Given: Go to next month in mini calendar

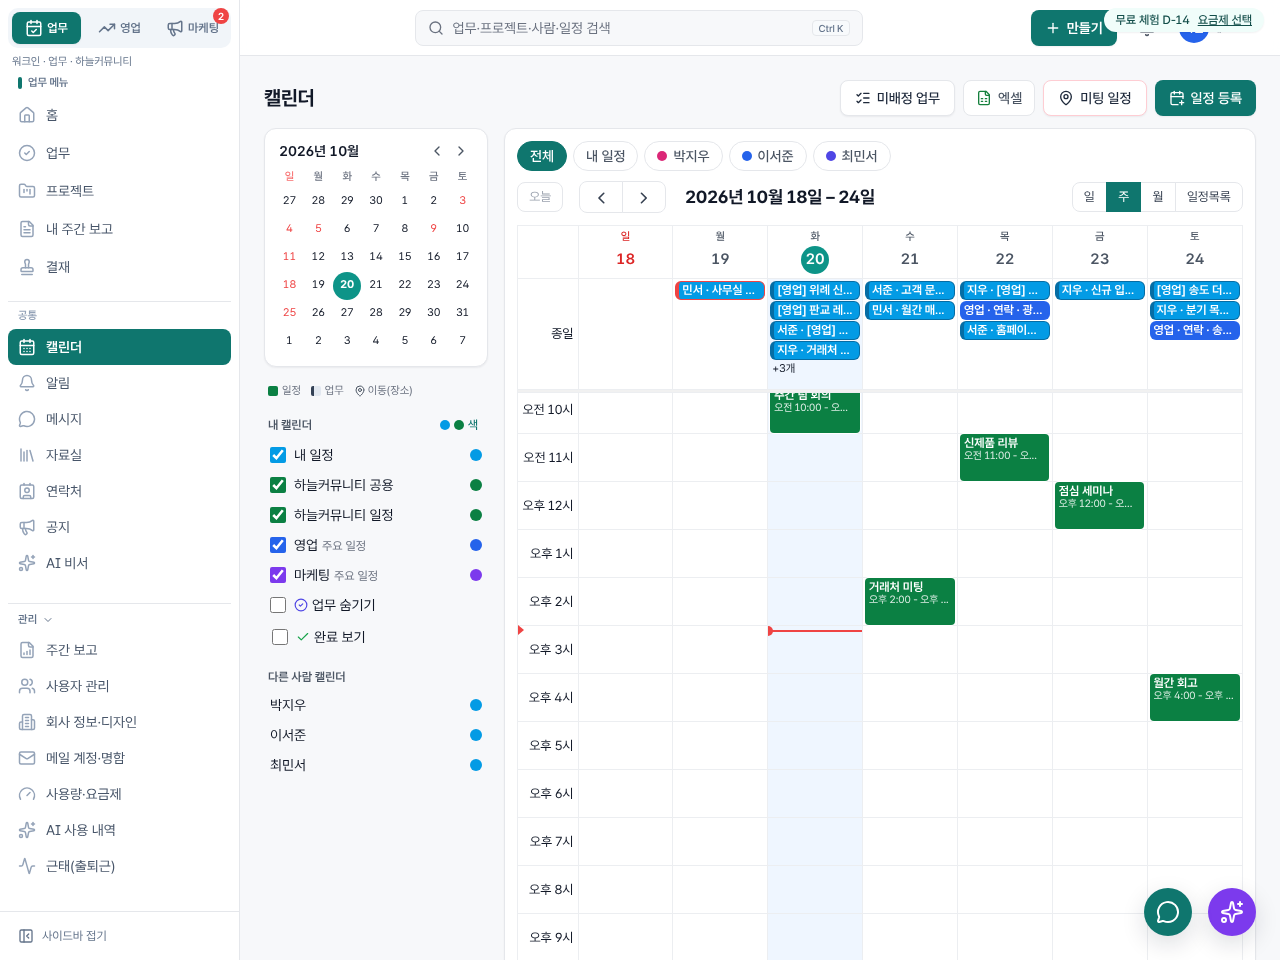Looking at the screenshot, I should click(x=461, y=151).
